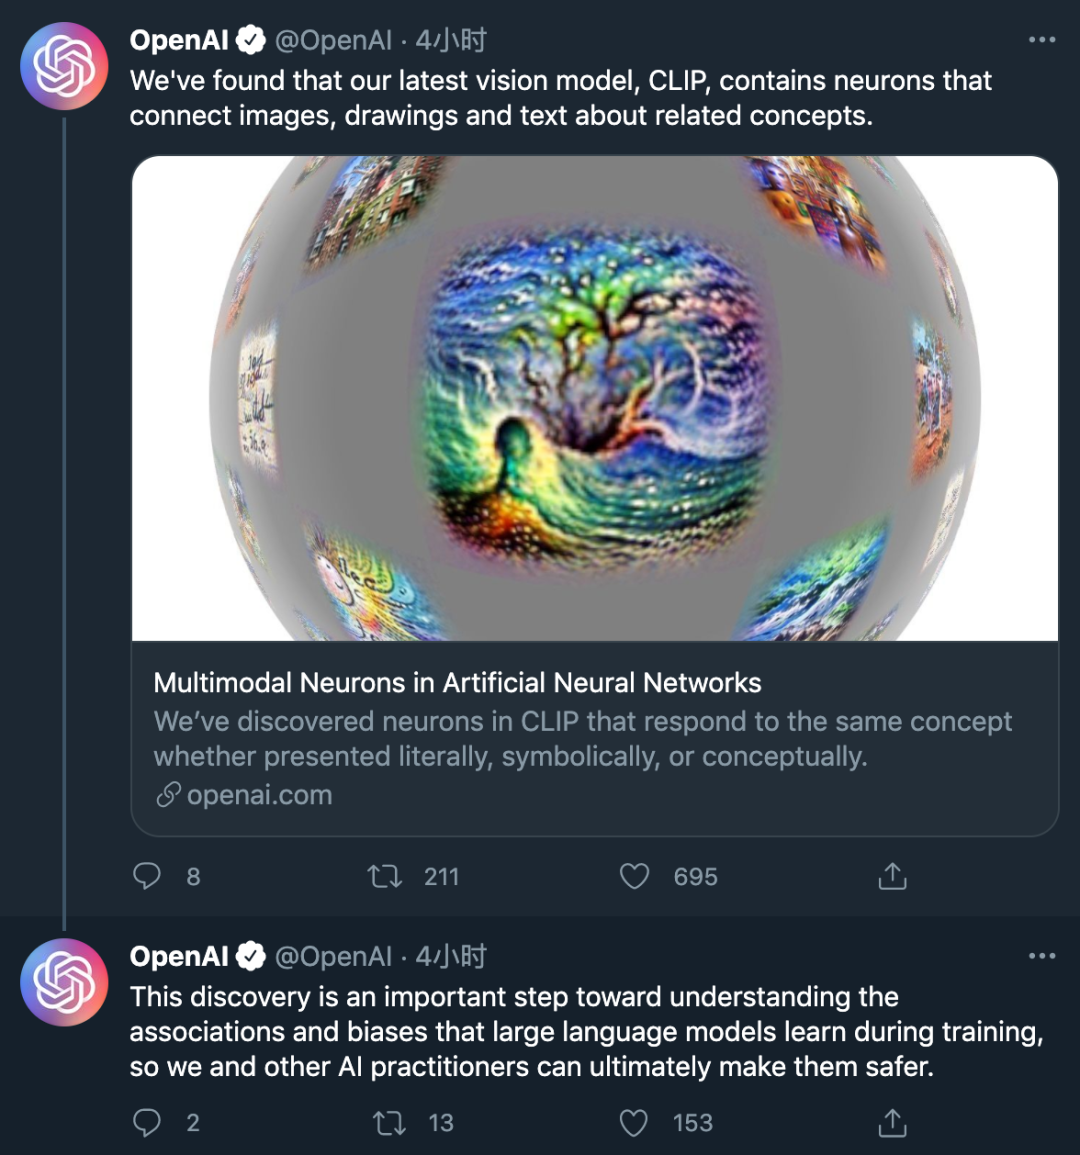Open OpenAI display name on first tweet

coord(179,41)
